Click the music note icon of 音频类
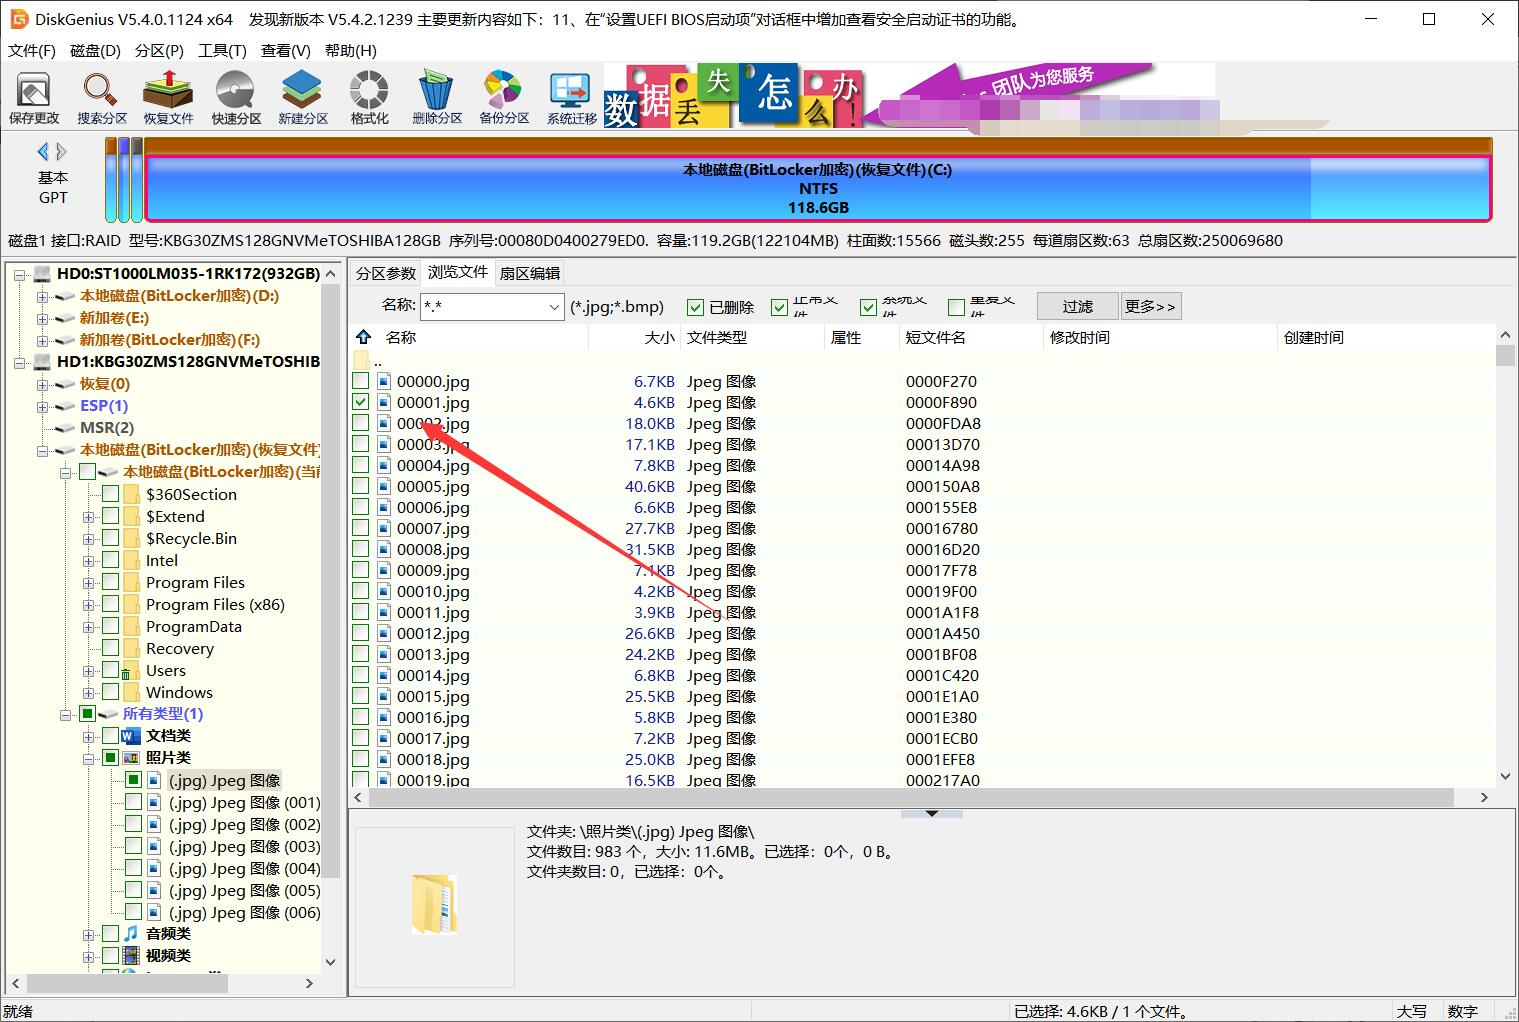Screen dimensions: 1519x1022 [x=131, y=934]
